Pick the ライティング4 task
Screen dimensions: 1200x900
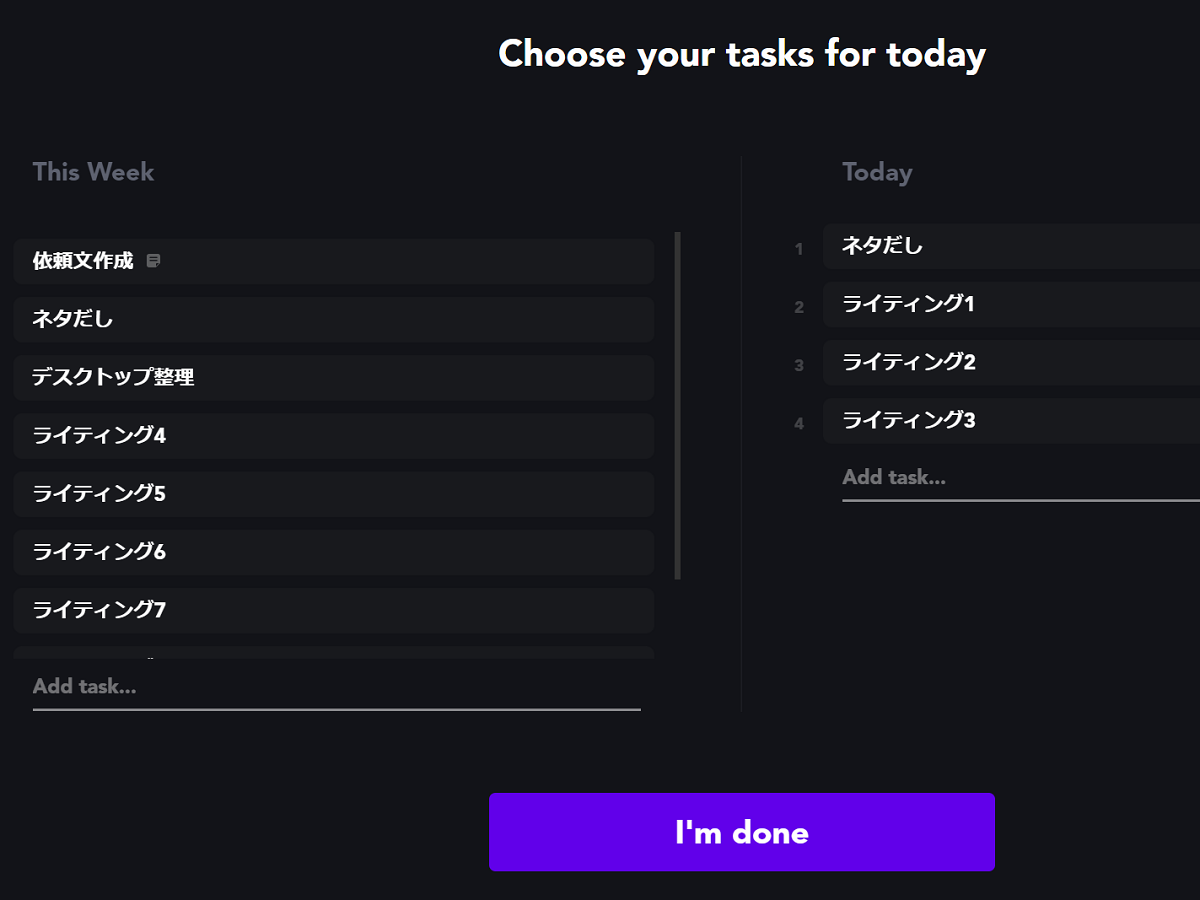pos(334,435)
